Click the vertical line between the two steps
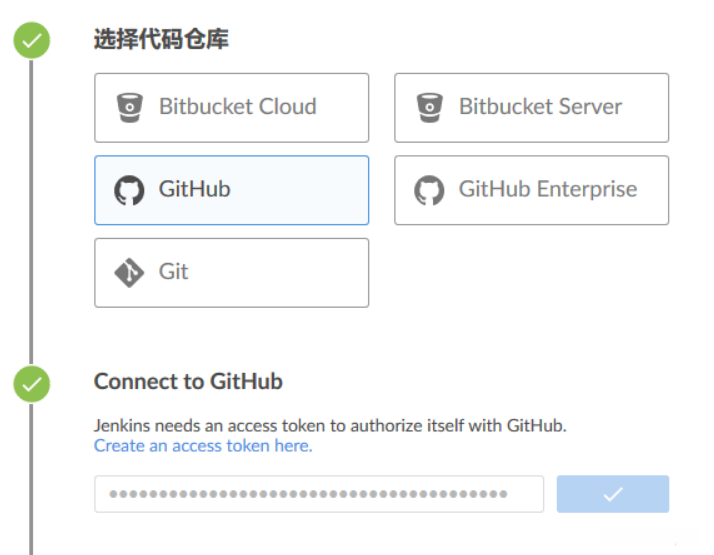Viewport: 714px width, 555px height. [x=31, y=210]
